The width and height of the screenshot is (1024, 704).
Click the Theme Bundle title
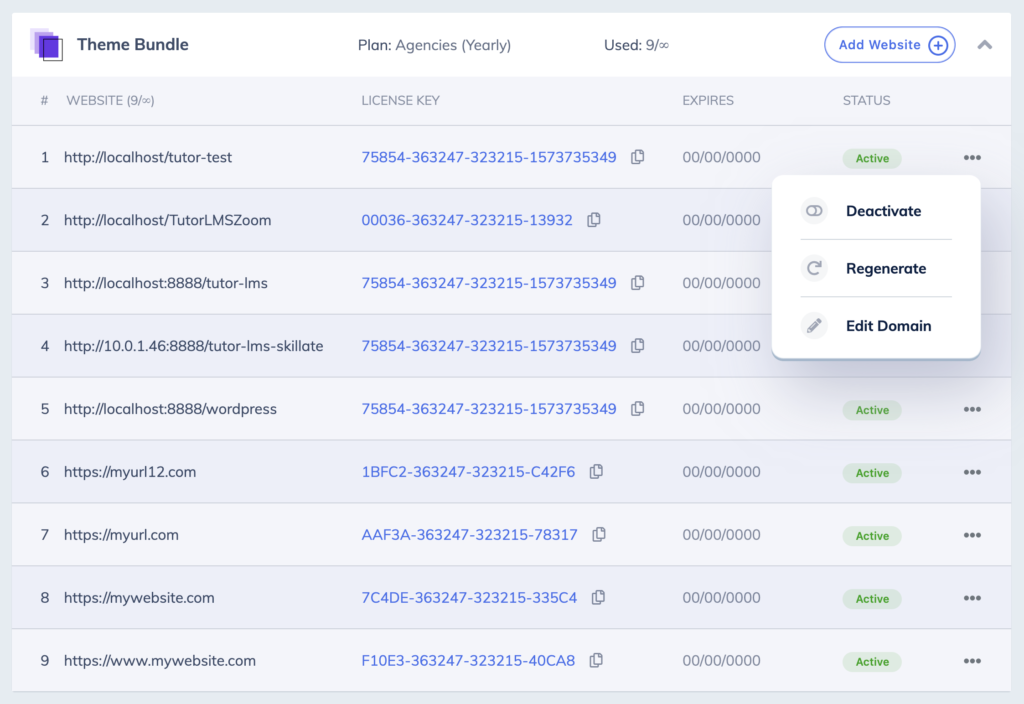133,44
